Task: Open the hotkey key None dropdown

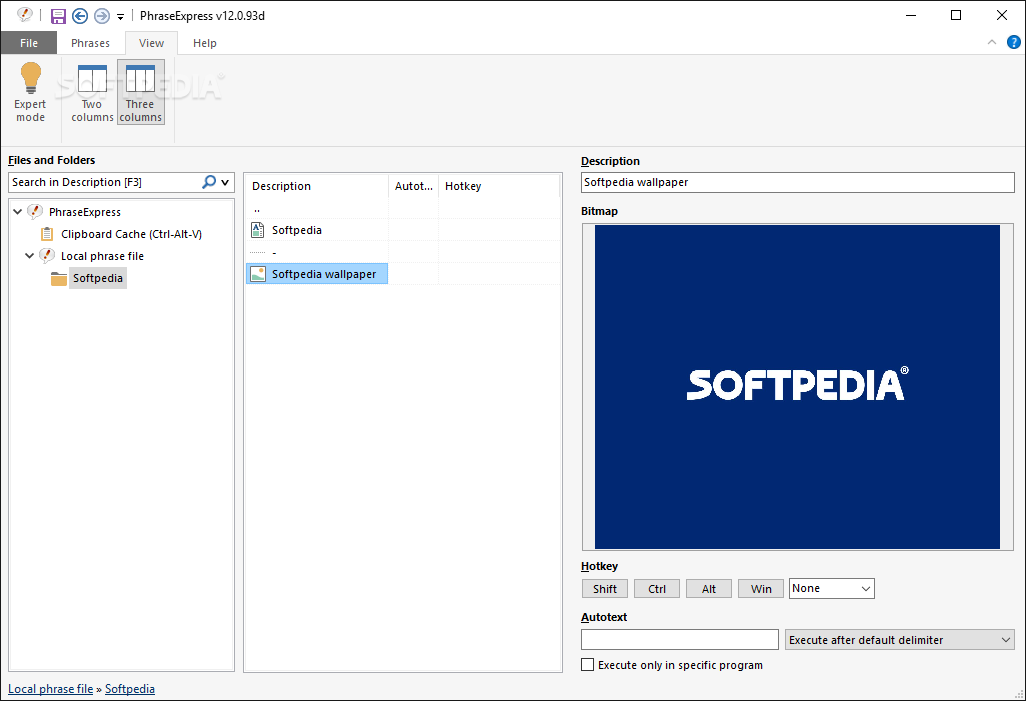Action: [832, 588]
